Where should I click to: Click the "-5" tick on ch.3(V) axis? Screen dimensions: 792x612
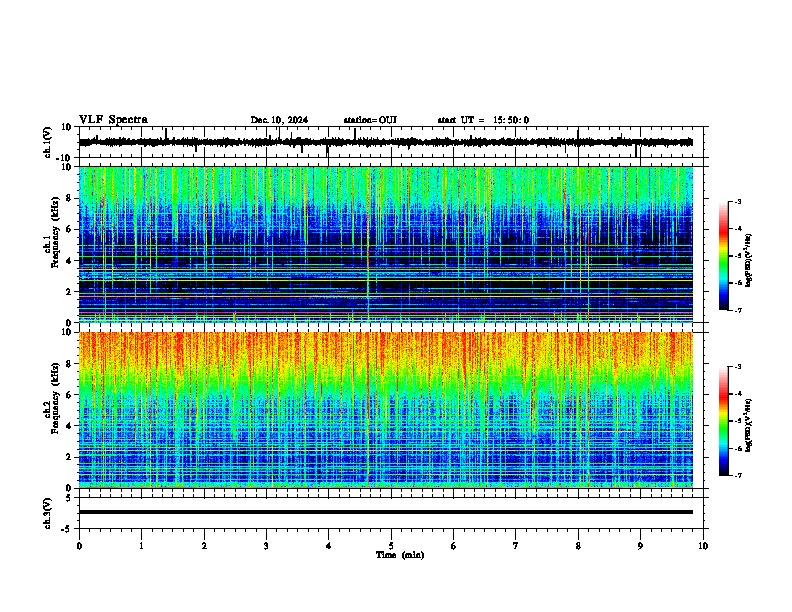pyautogui.click(x=67, y=529)
